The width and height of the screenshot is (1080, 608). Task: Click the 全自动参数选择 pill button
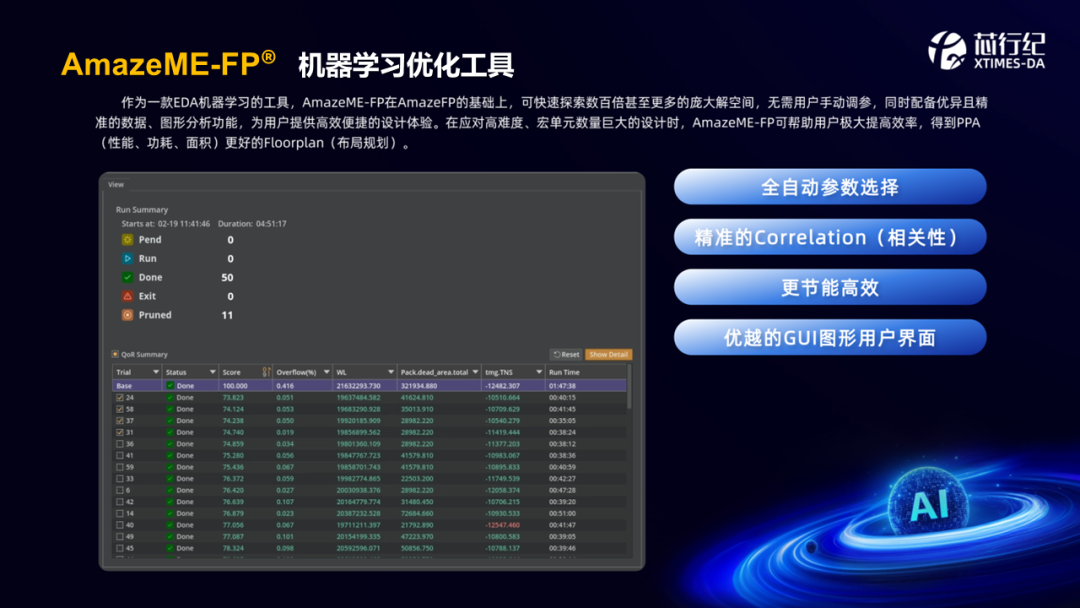(830, 187)
